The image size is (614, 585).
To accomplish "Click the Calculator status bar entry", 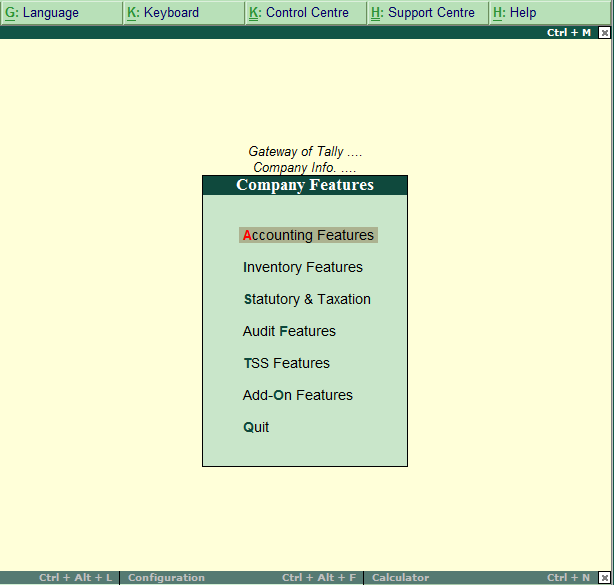I will pyautogui.click(x=400, y=578).
